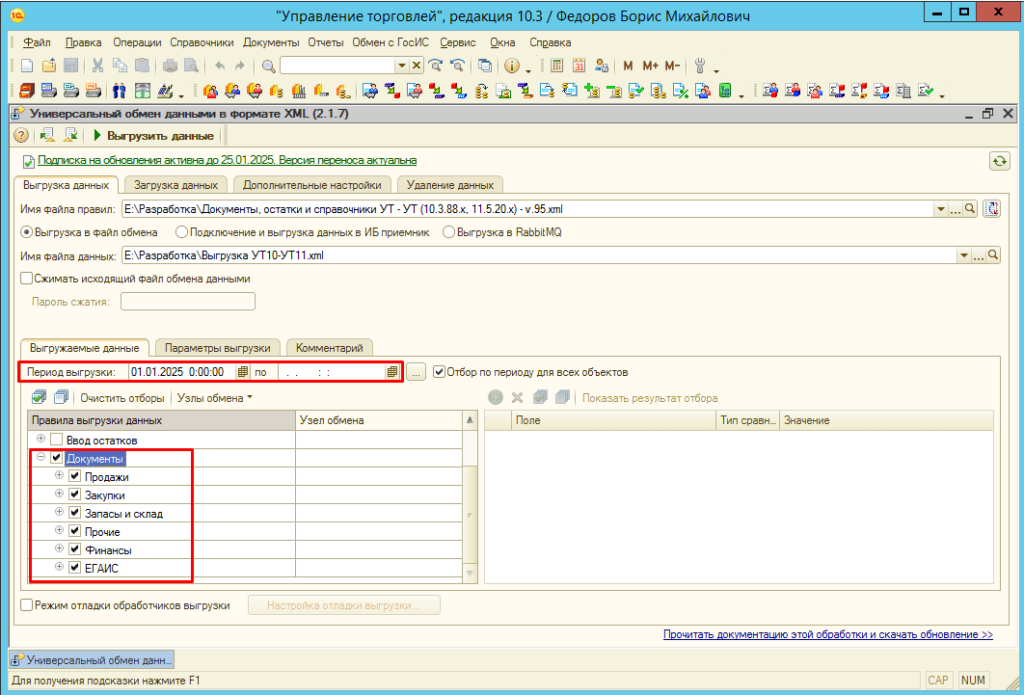Open the Сервис menu

click(458, 42)
